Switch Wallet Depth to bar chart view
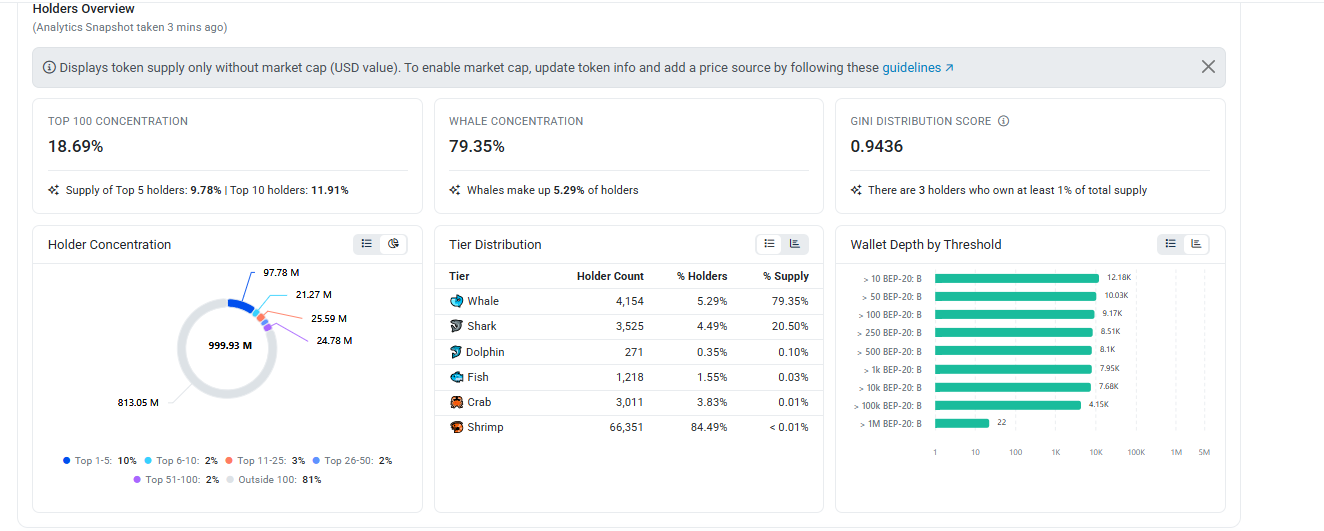 1197,244
